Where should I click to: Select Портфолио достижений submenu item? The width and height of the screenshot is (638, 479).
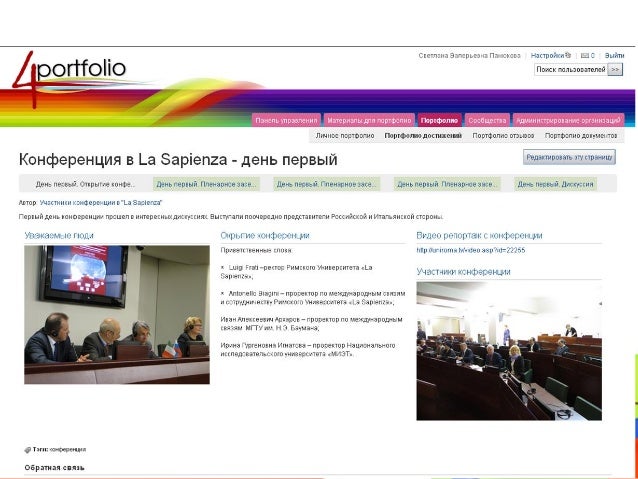(423, 136)
